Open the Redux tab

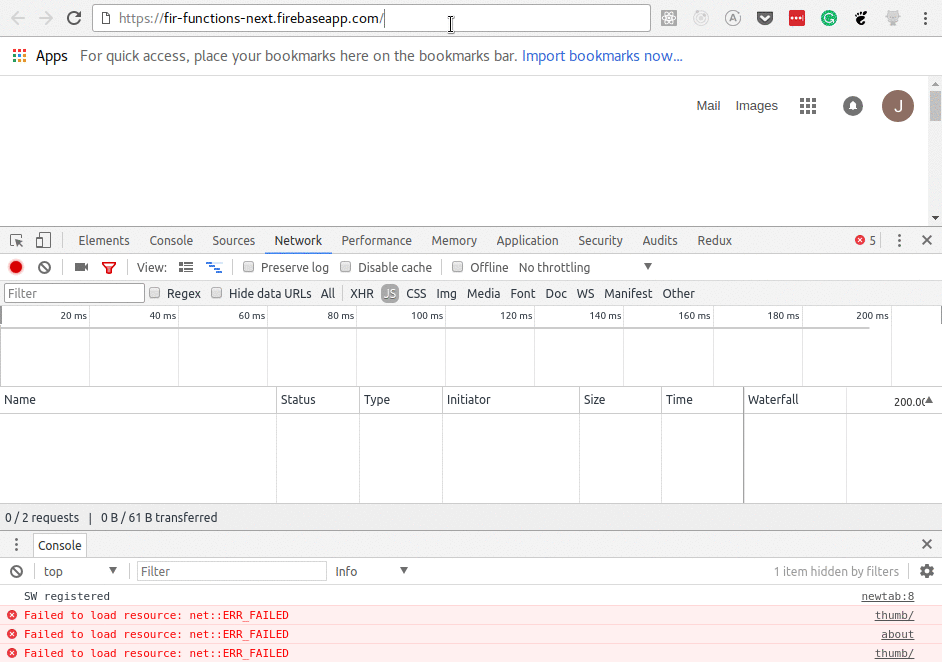(714, 240)
